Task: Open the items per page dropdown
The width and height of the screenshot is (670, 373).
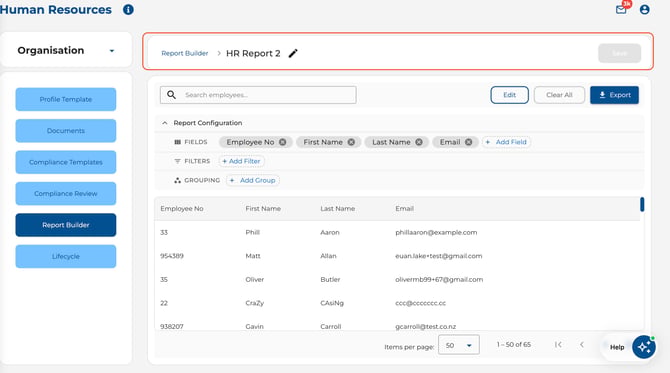Action: [x=458, y=345]
